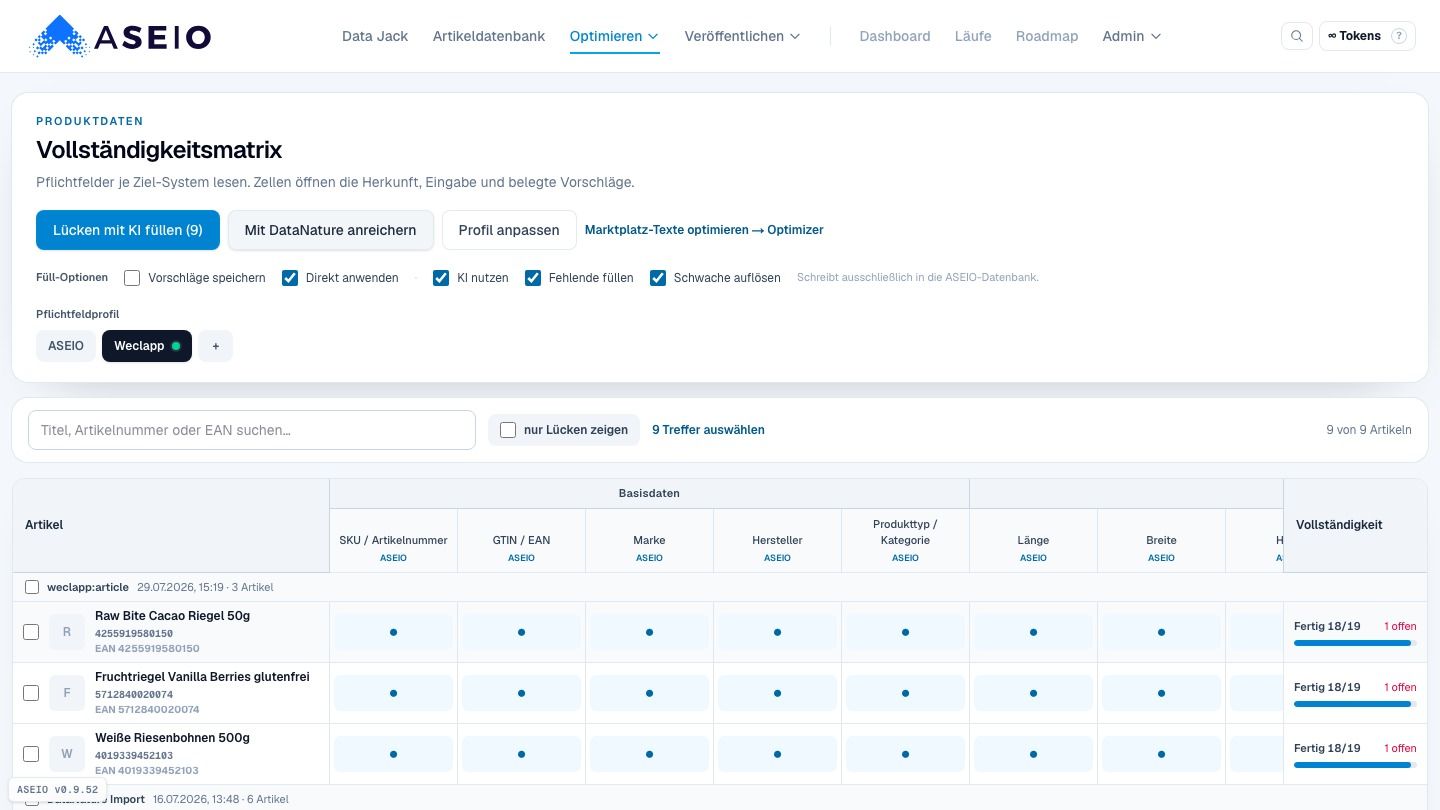
Task: Open Artikeldatenbank in navigation
Action: (489, 36)
